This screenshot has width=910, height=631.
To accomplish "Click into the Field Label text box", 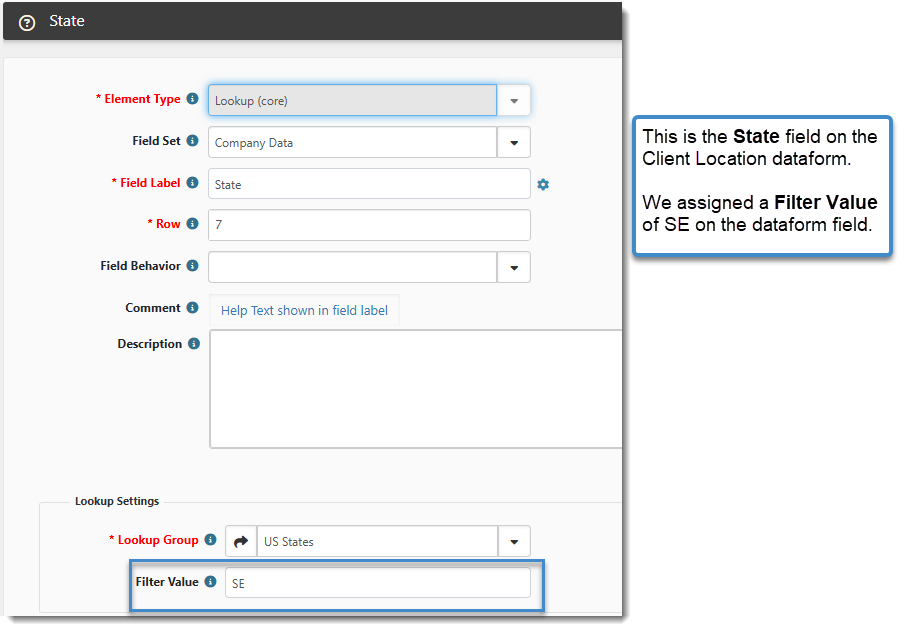I will click(x=369, y=184).
